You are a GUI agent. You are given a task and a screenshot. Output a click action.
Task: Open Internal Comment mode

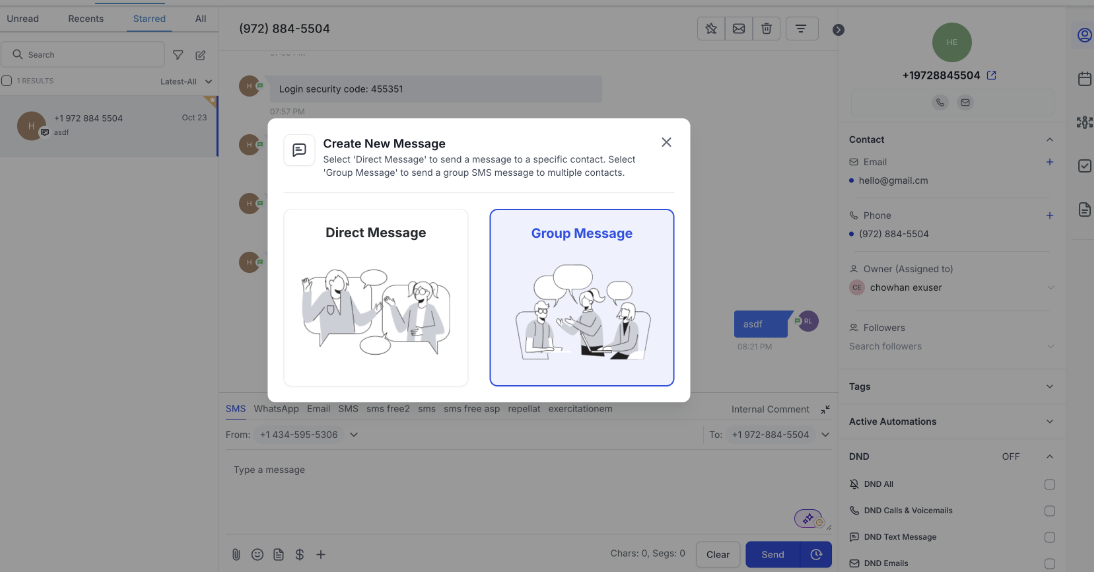pyautogui.click(x=770, y=409)
